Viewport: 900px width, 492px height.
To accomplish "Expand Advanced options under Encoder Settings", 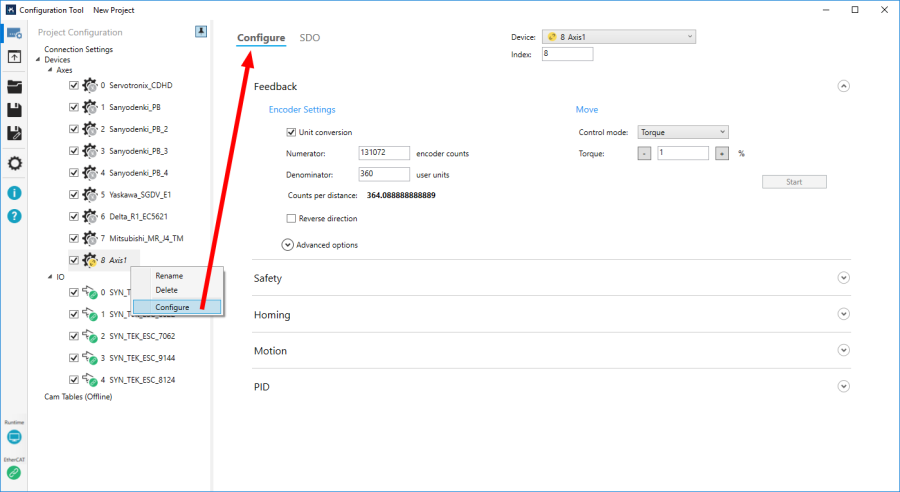I will 288,245.
